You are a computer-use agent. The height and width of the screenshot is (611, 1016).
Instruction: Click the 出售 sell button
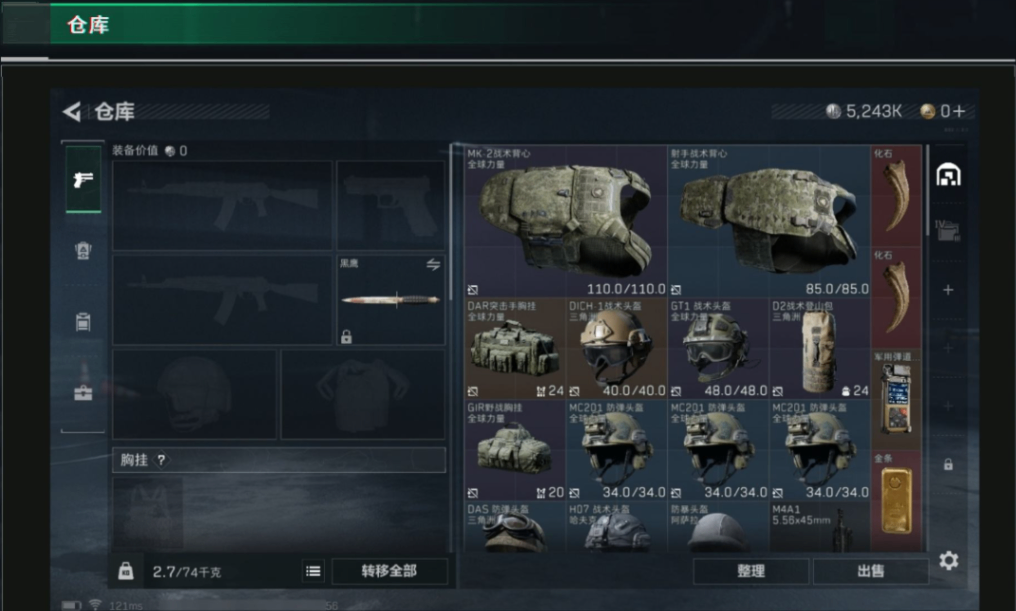click(x=870, y=571)
